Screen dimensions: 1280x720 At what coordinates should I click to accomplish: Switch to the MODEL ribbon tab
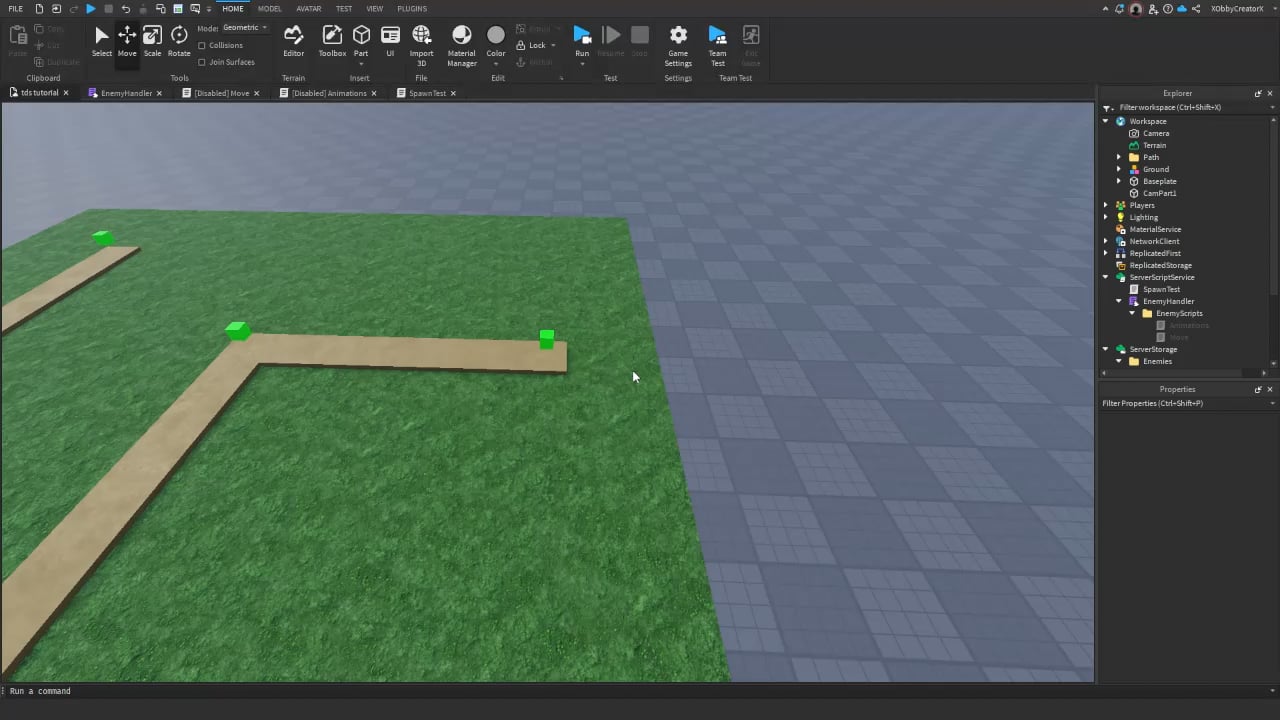click(270, 9)
